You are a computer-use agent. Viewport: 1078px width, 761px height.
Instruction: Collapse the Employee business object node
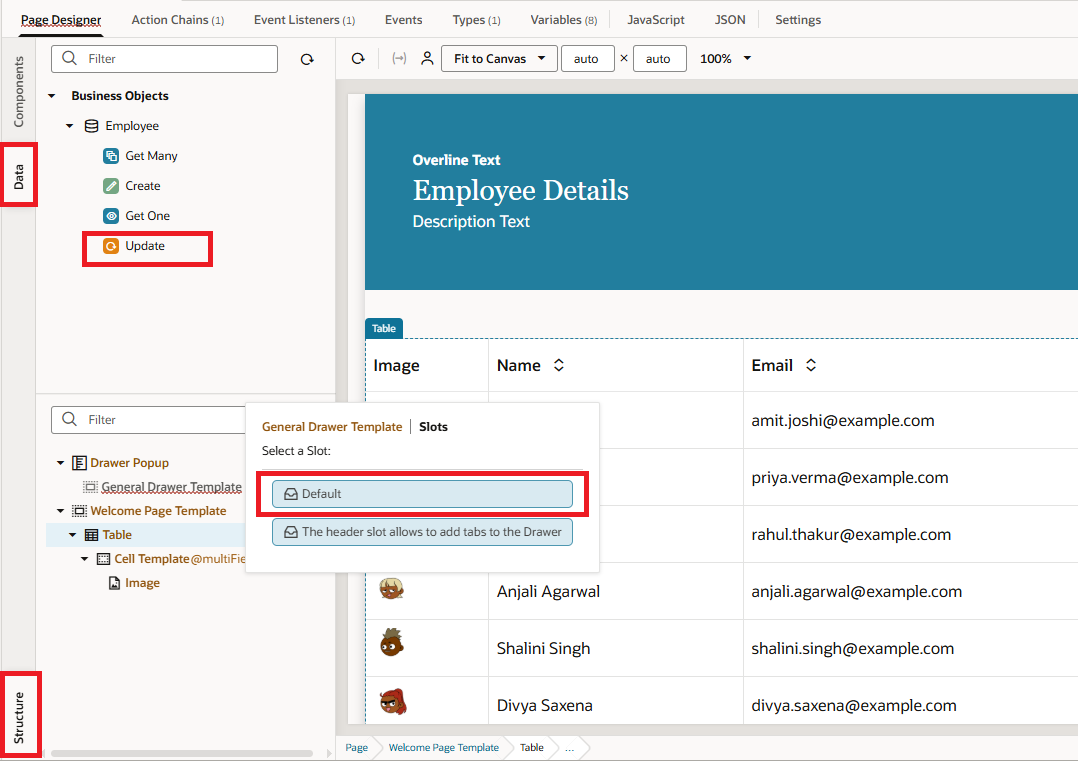tap(70, 126)
